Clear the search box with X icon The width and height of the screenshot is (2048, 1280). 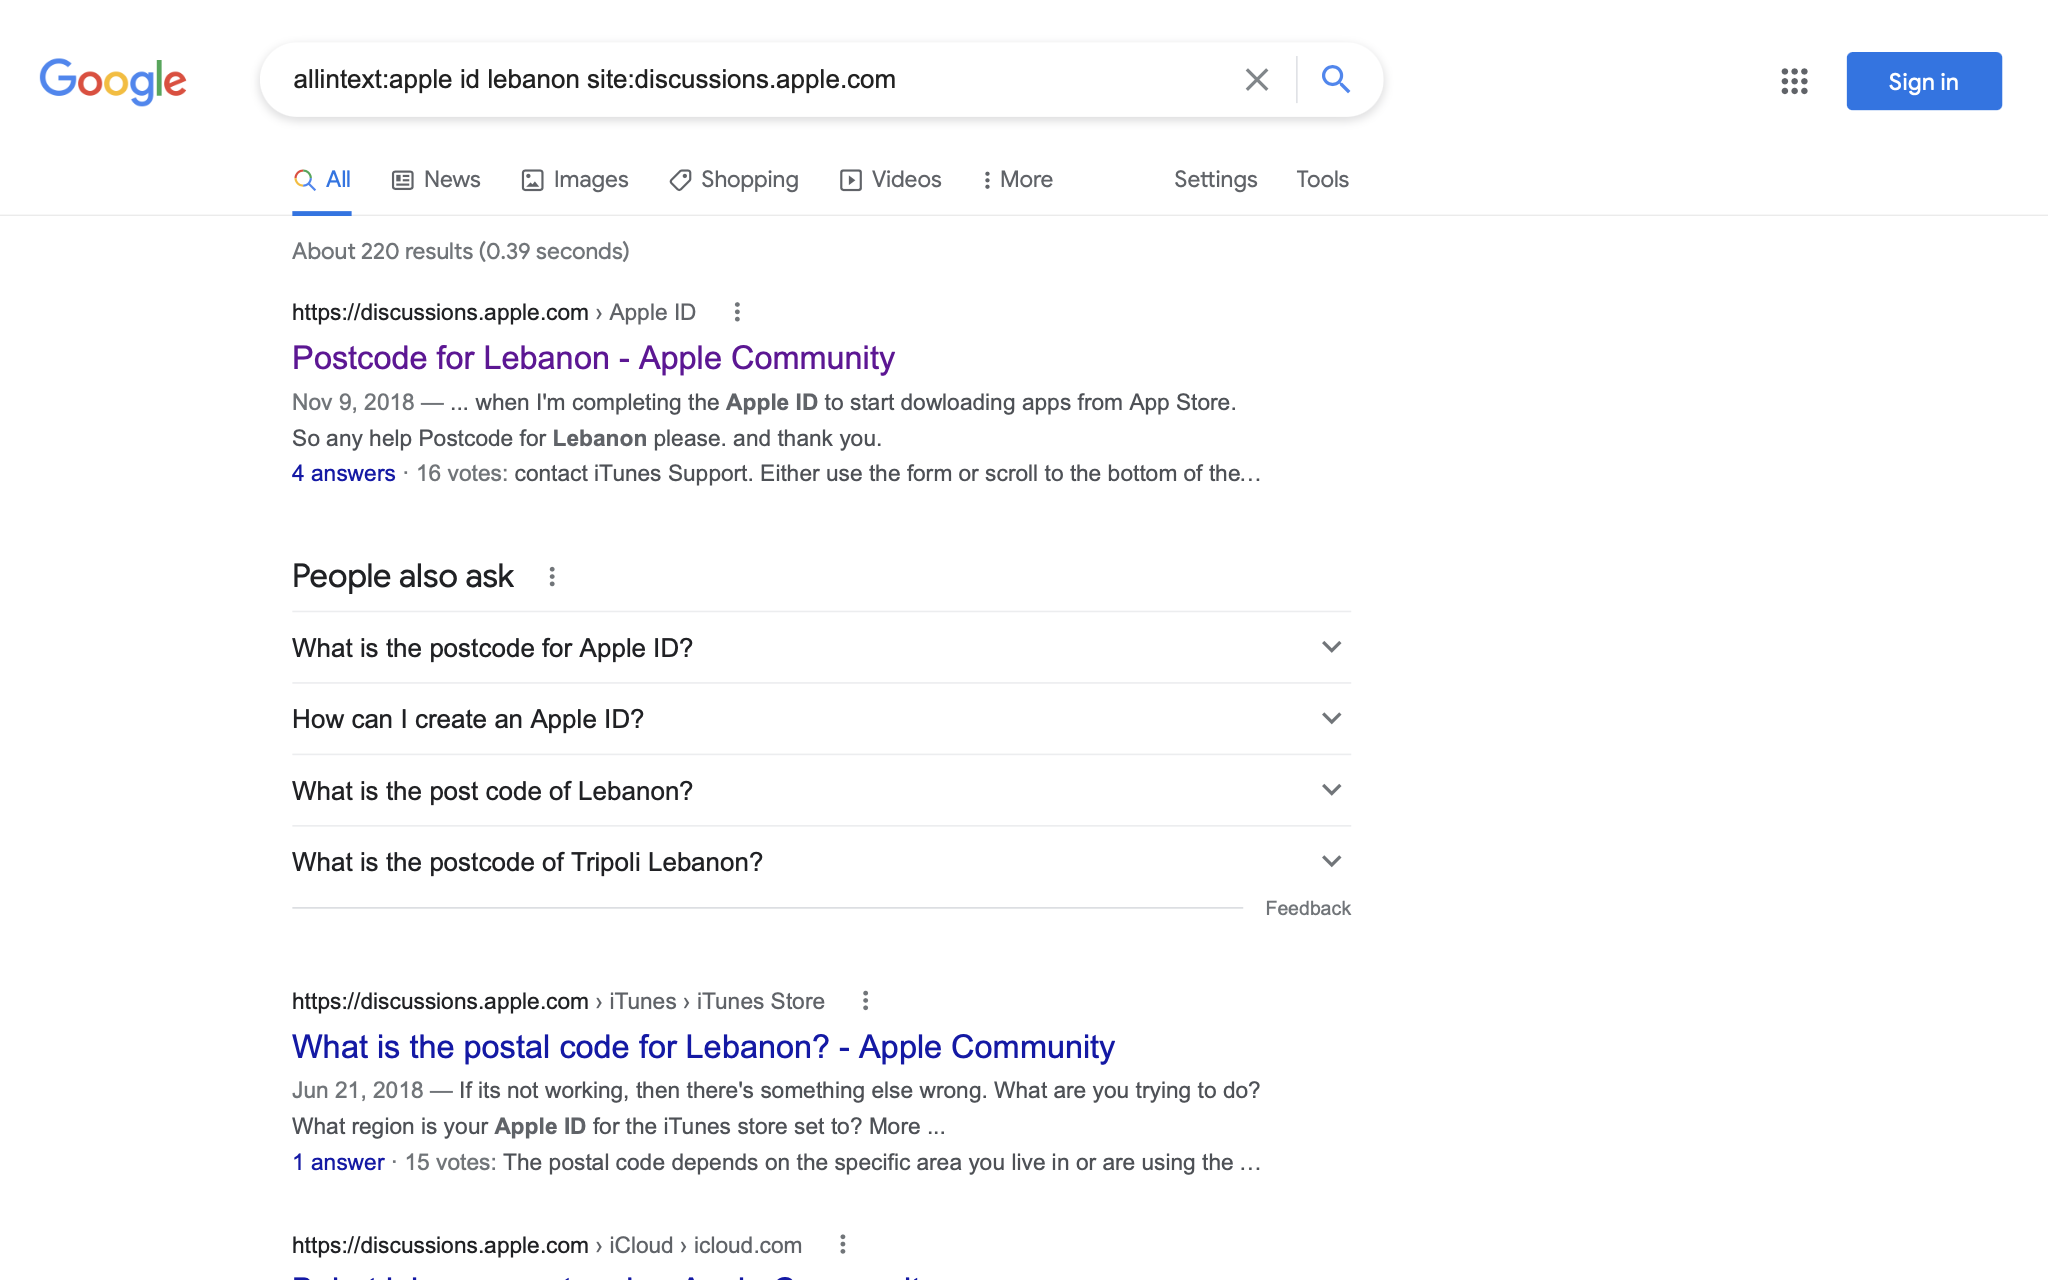click(1256, 80)
